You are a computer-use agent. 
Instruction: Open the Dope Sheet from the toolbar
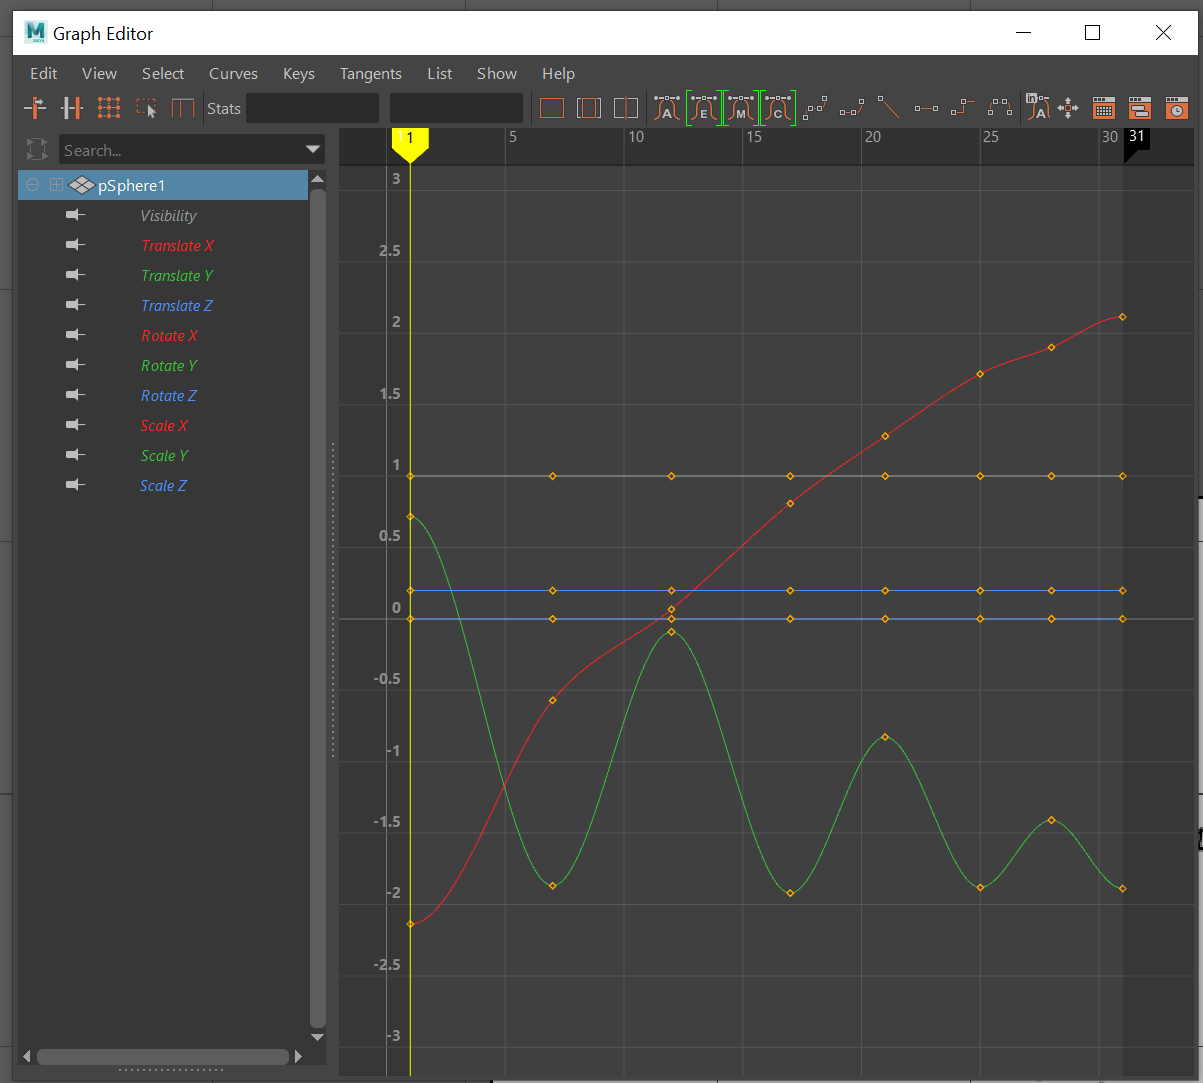pyautogui.click(x=1103, y=108)
